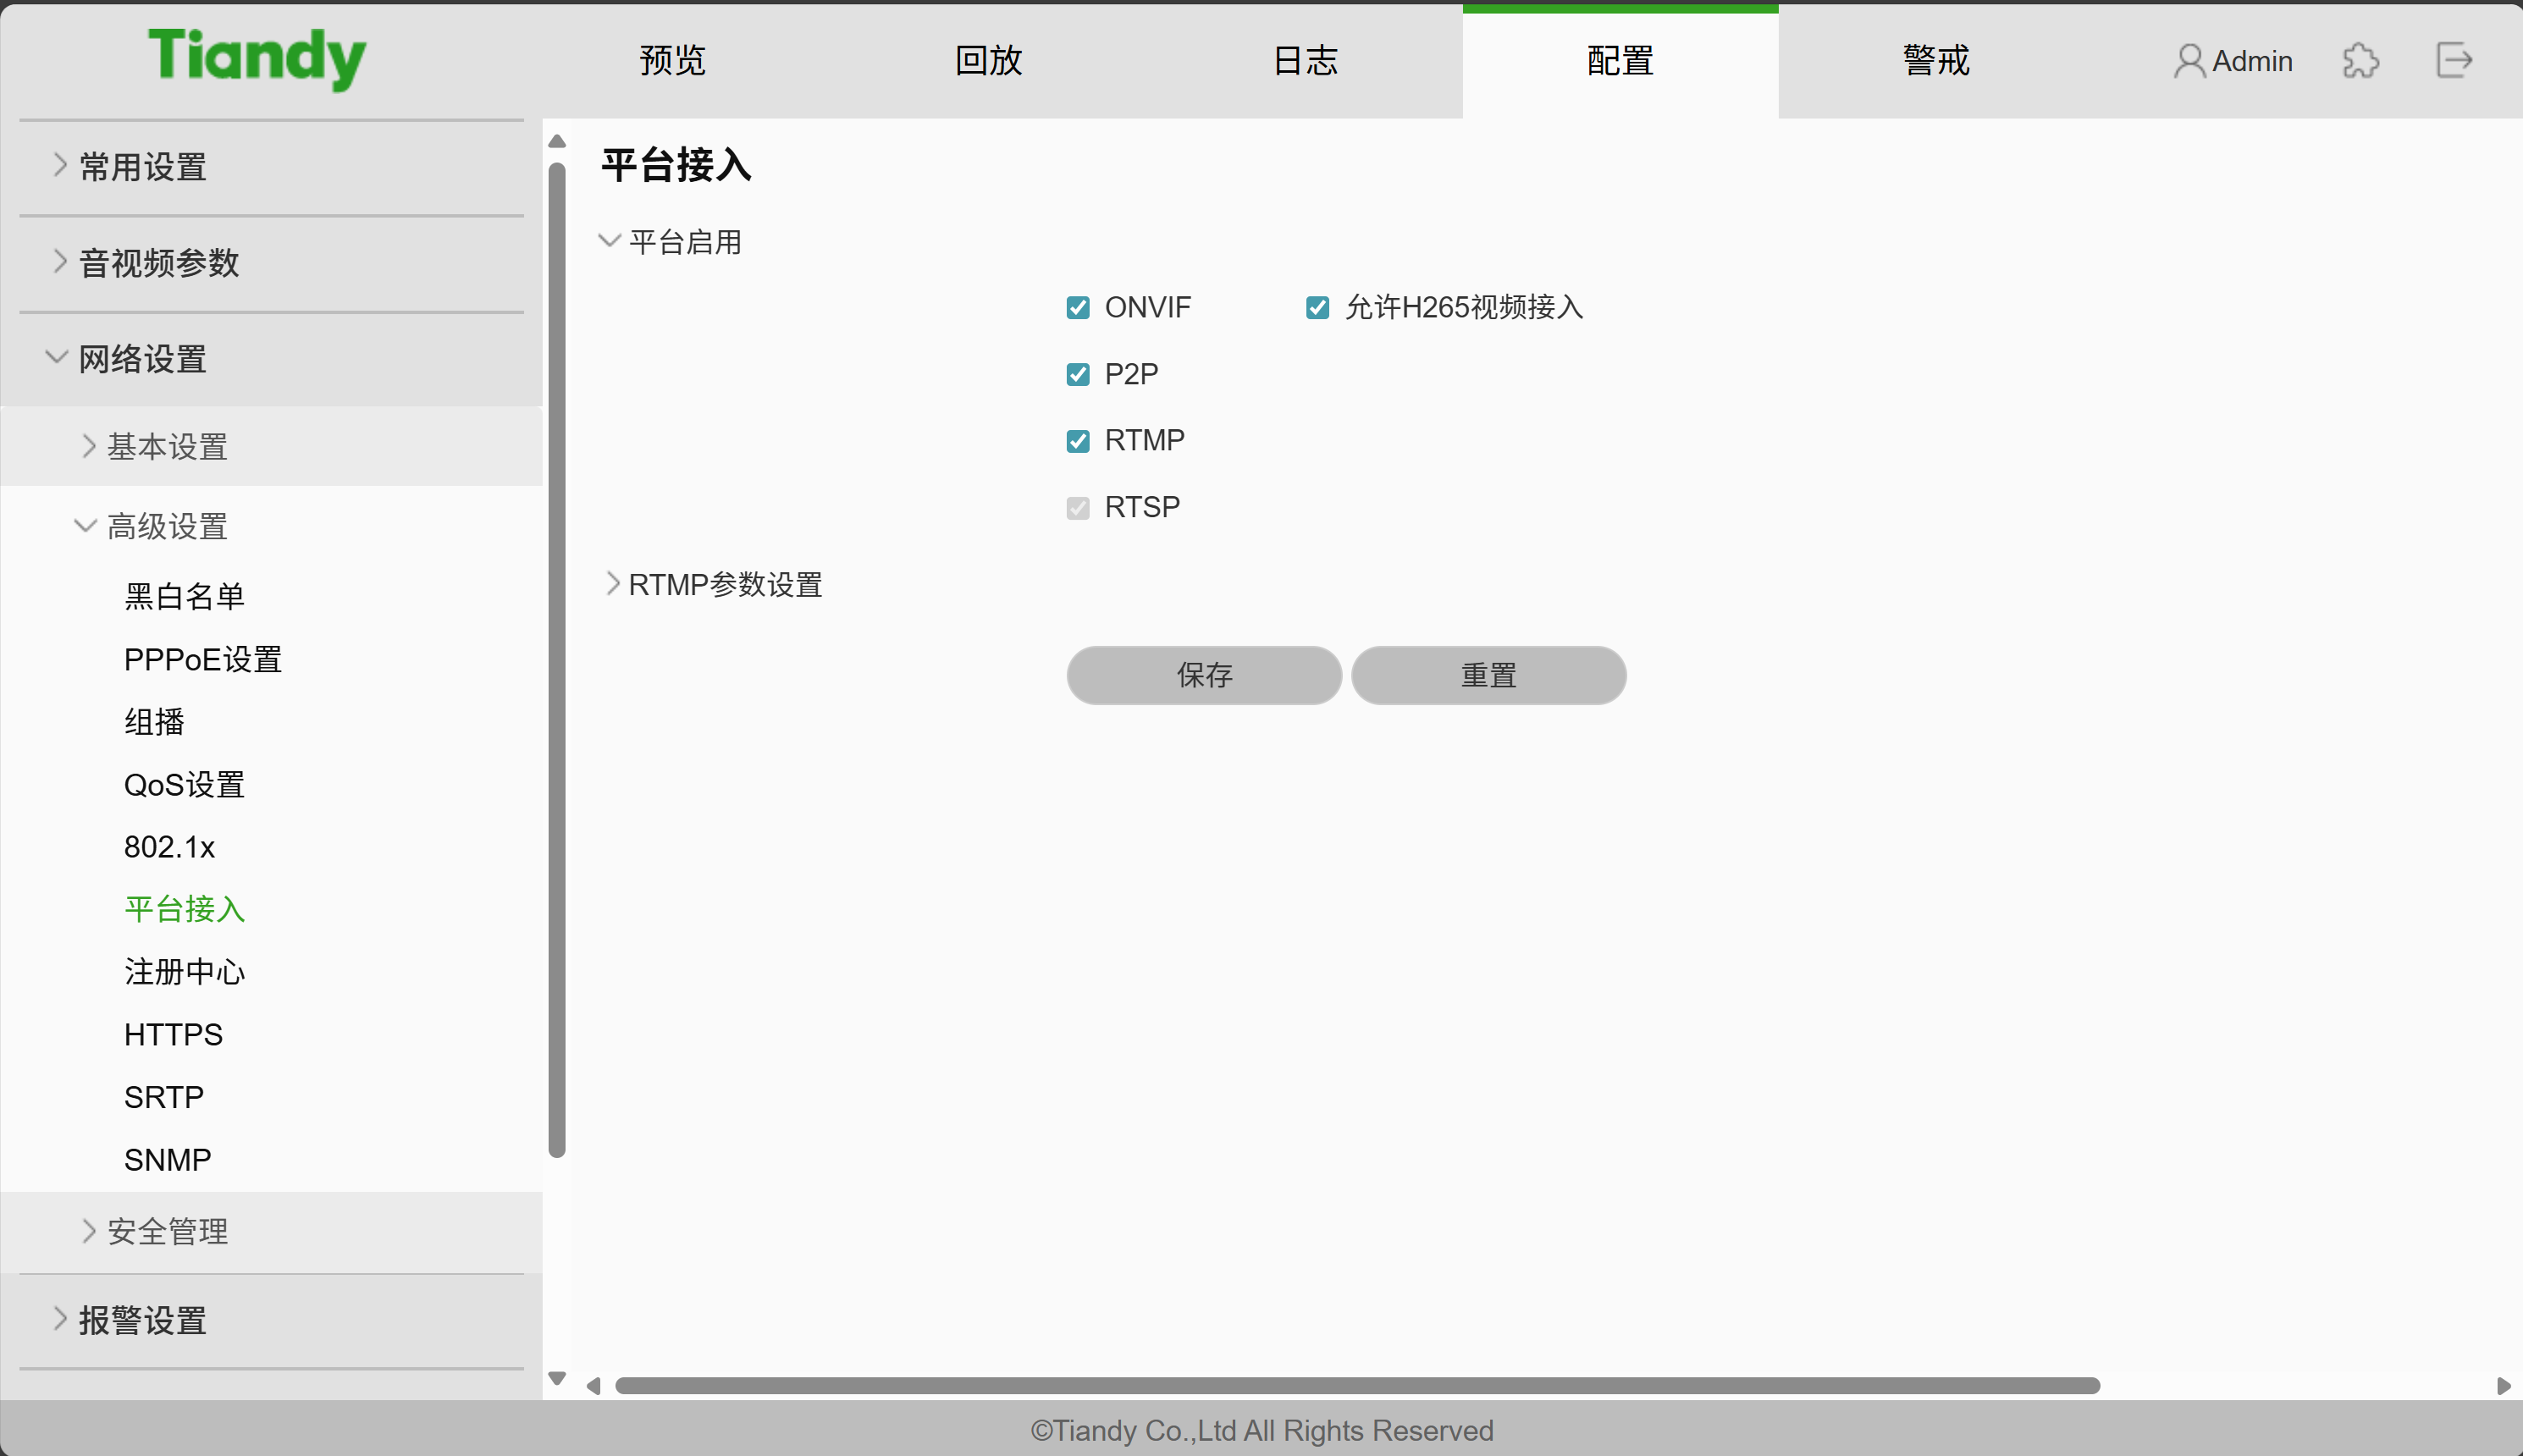
Task: Click horizontal scroll left arrow
Action: coord(593,1386)
